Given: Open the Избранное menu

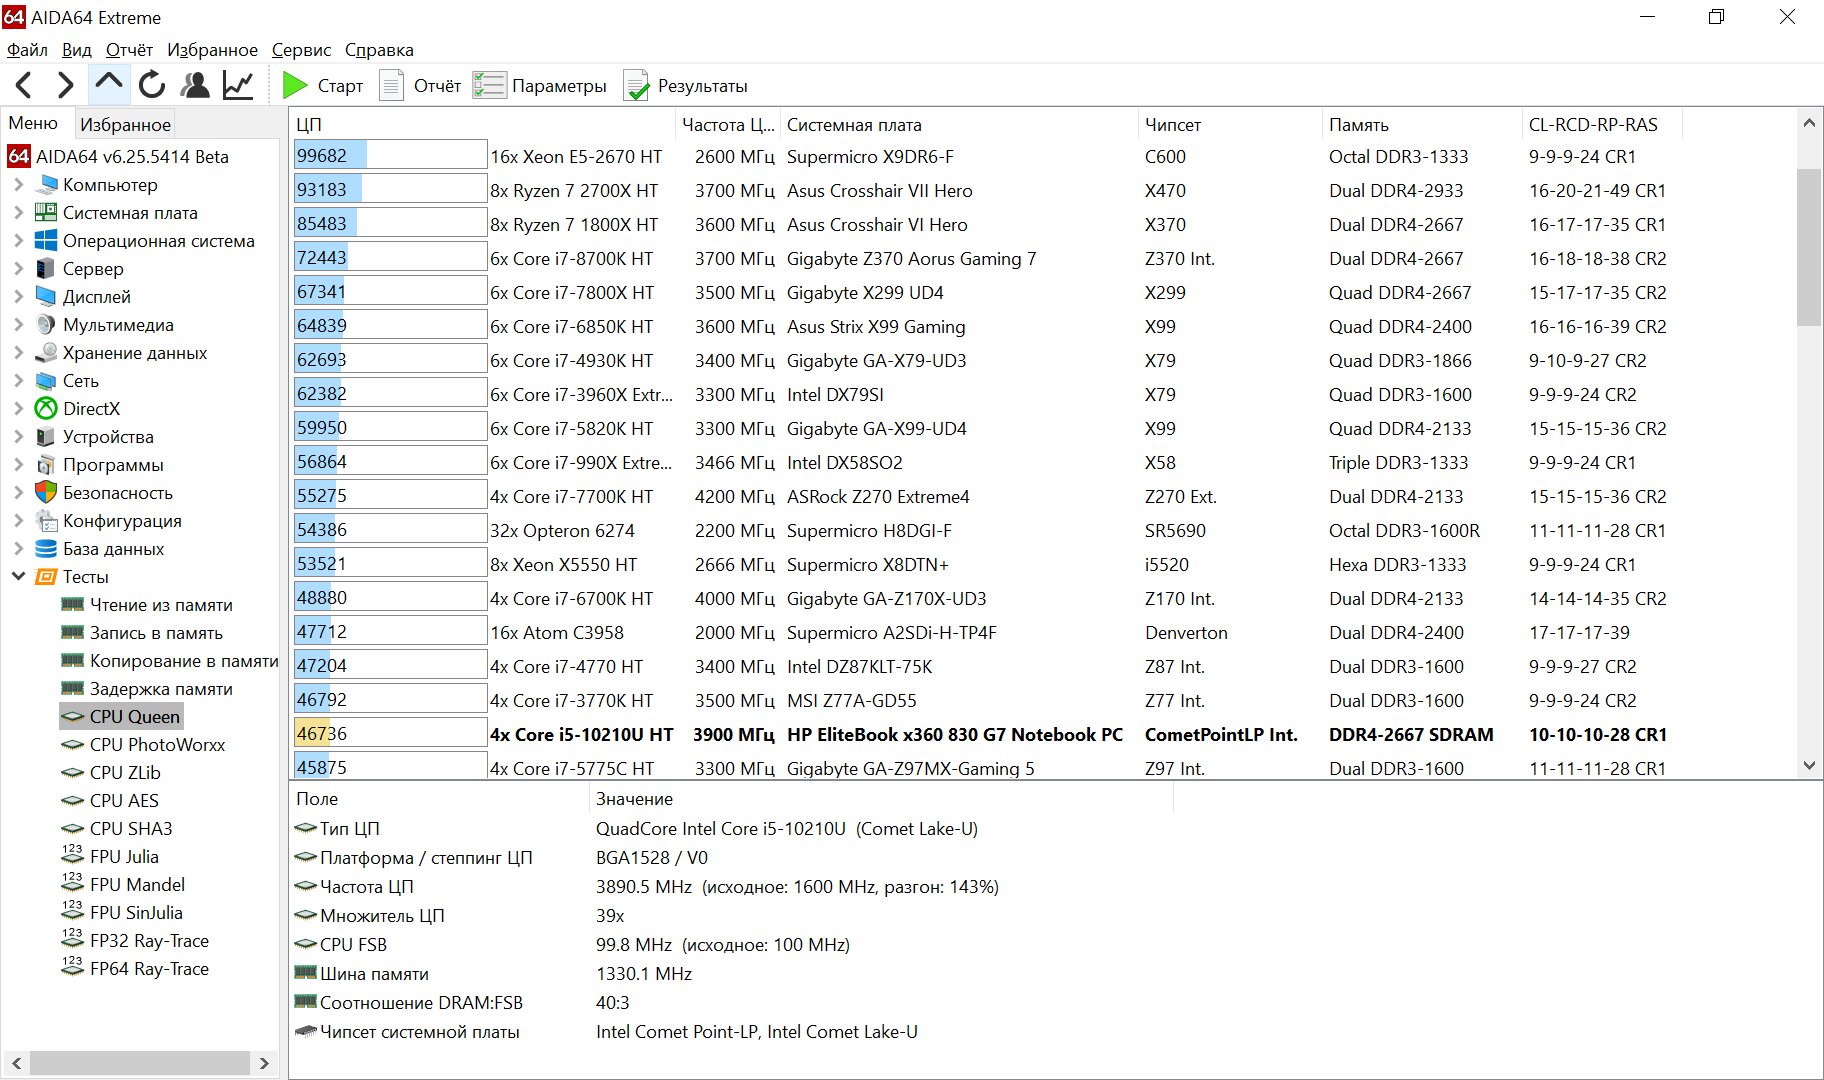Looking at the screenshot, I should (x=212, y=50).
